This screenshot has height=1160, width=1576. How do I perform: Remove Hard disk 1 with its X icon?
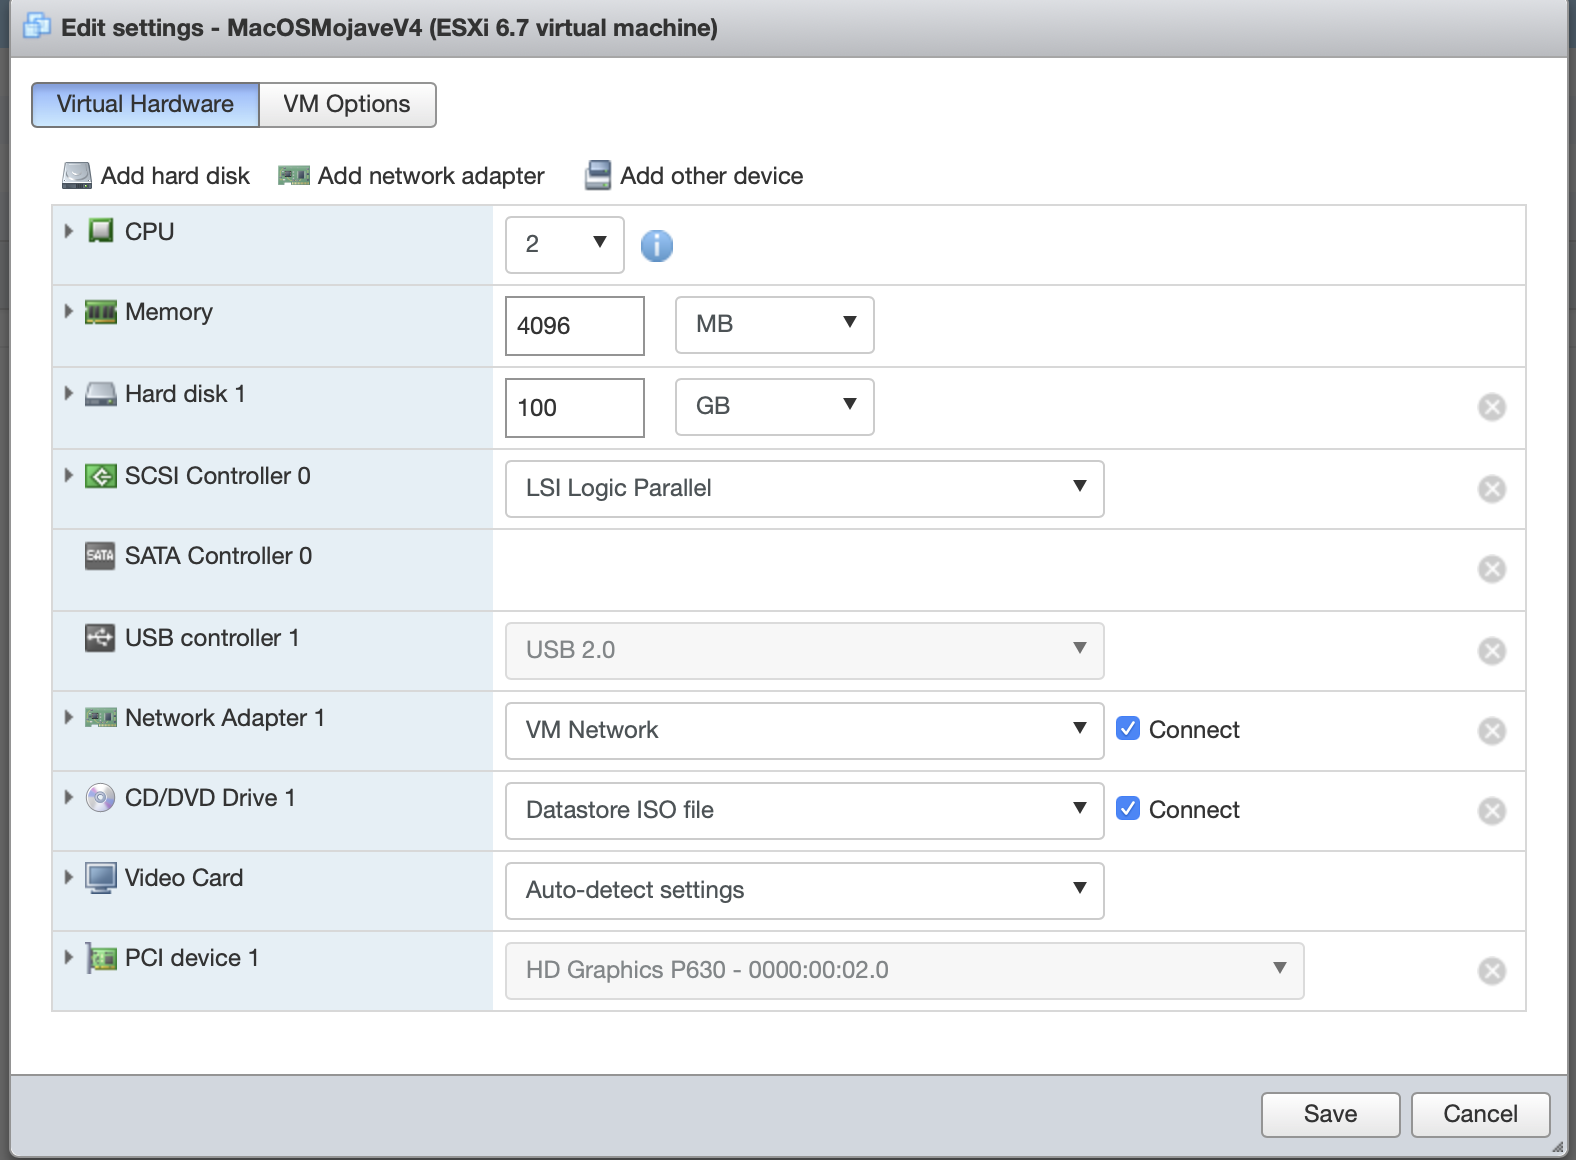[x=1492, y=407]
